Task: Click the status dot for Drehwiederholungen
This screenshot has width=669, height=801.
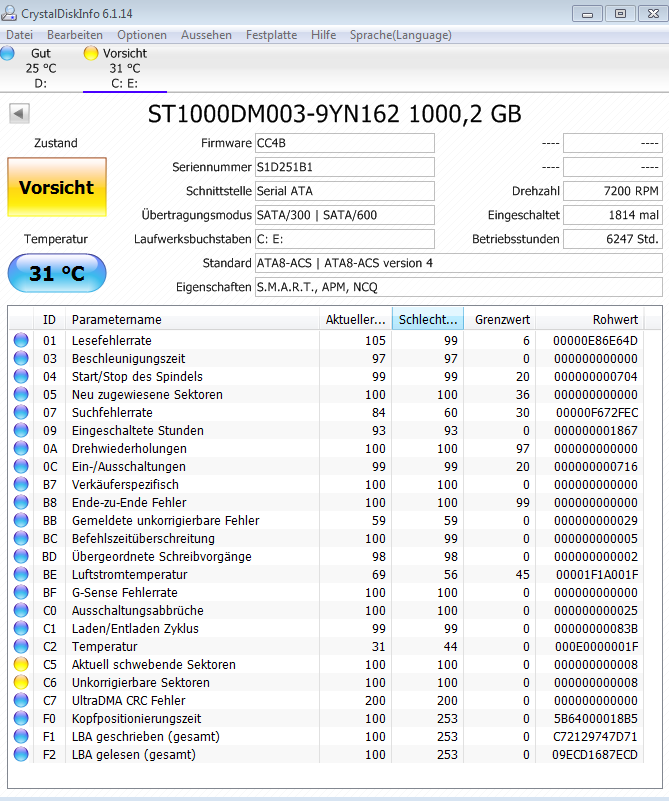Action: [x=21, y=449]
